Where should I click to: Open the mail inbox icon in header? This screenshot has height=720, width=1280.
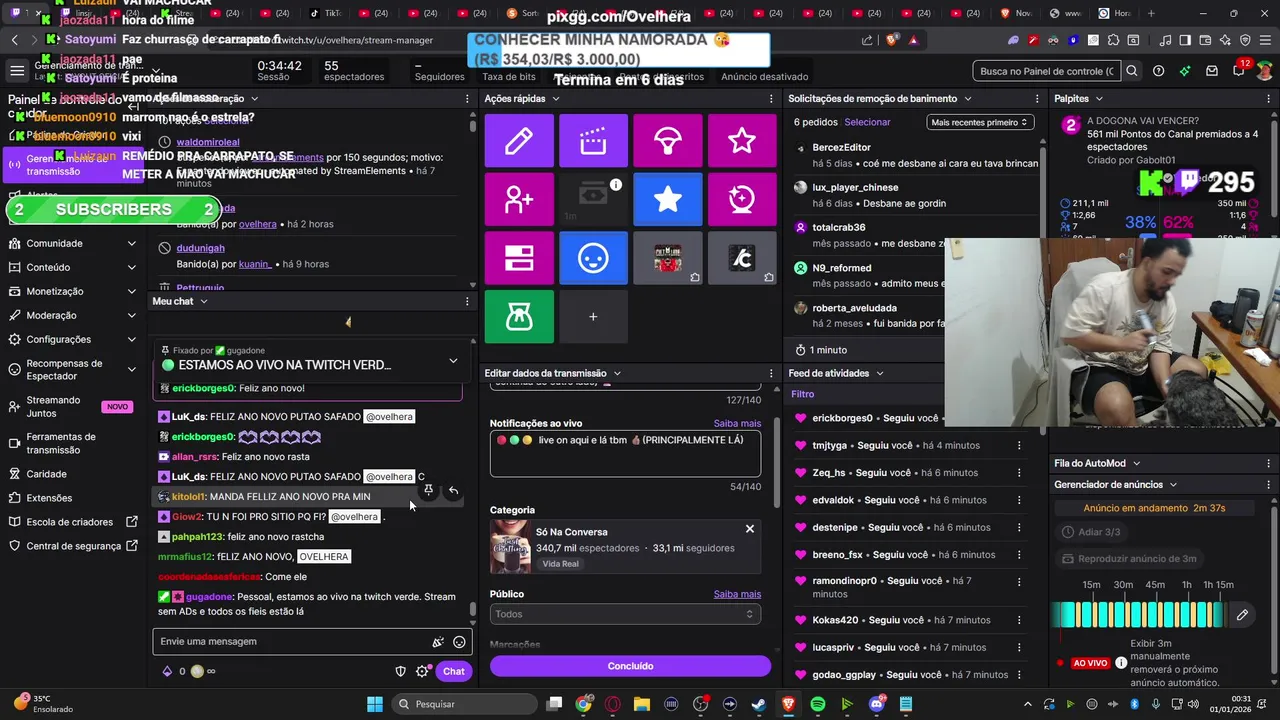1212,71
